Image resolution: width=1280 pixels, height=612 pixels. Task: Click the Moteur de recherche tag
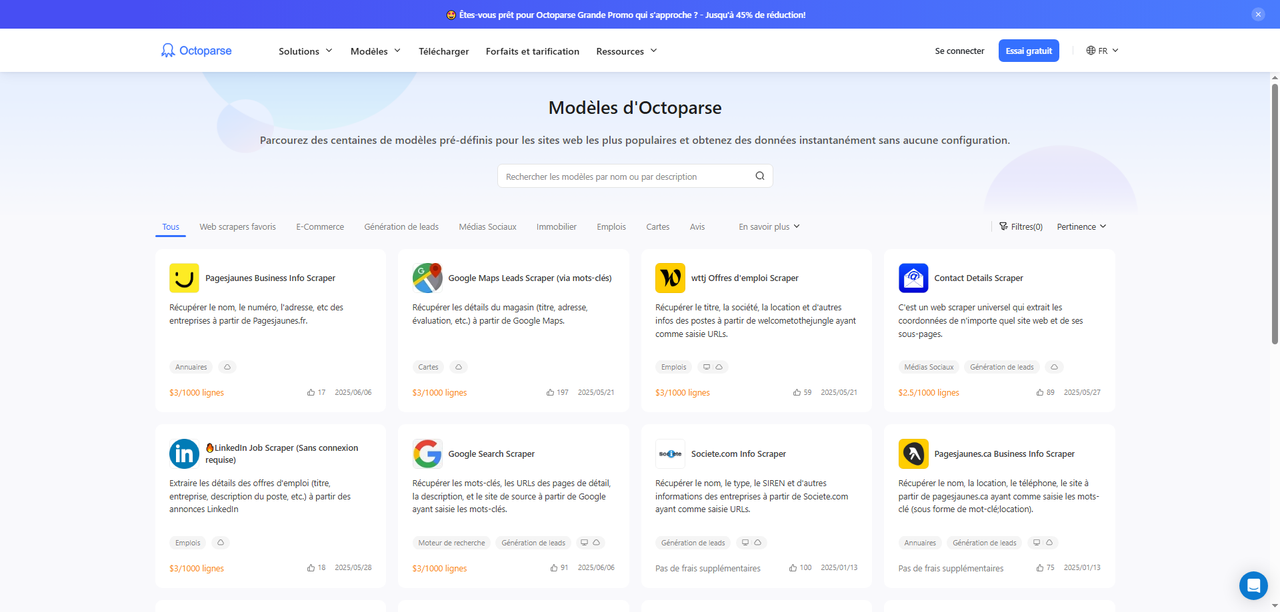click(x=452, y=543)
